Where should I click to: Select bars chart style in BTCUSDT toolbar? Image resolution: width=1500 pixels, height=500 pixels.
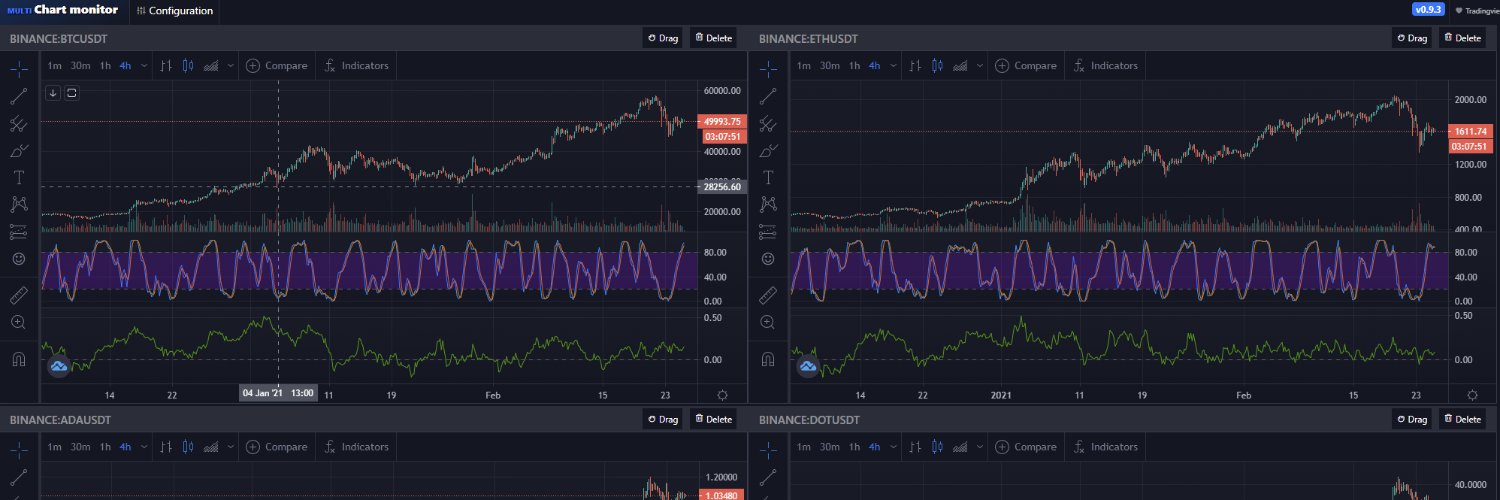point(165,66)
